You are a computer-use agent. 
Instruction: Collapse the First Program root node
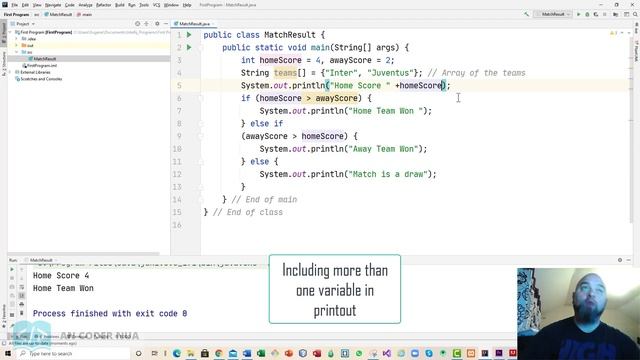[11, 32]
